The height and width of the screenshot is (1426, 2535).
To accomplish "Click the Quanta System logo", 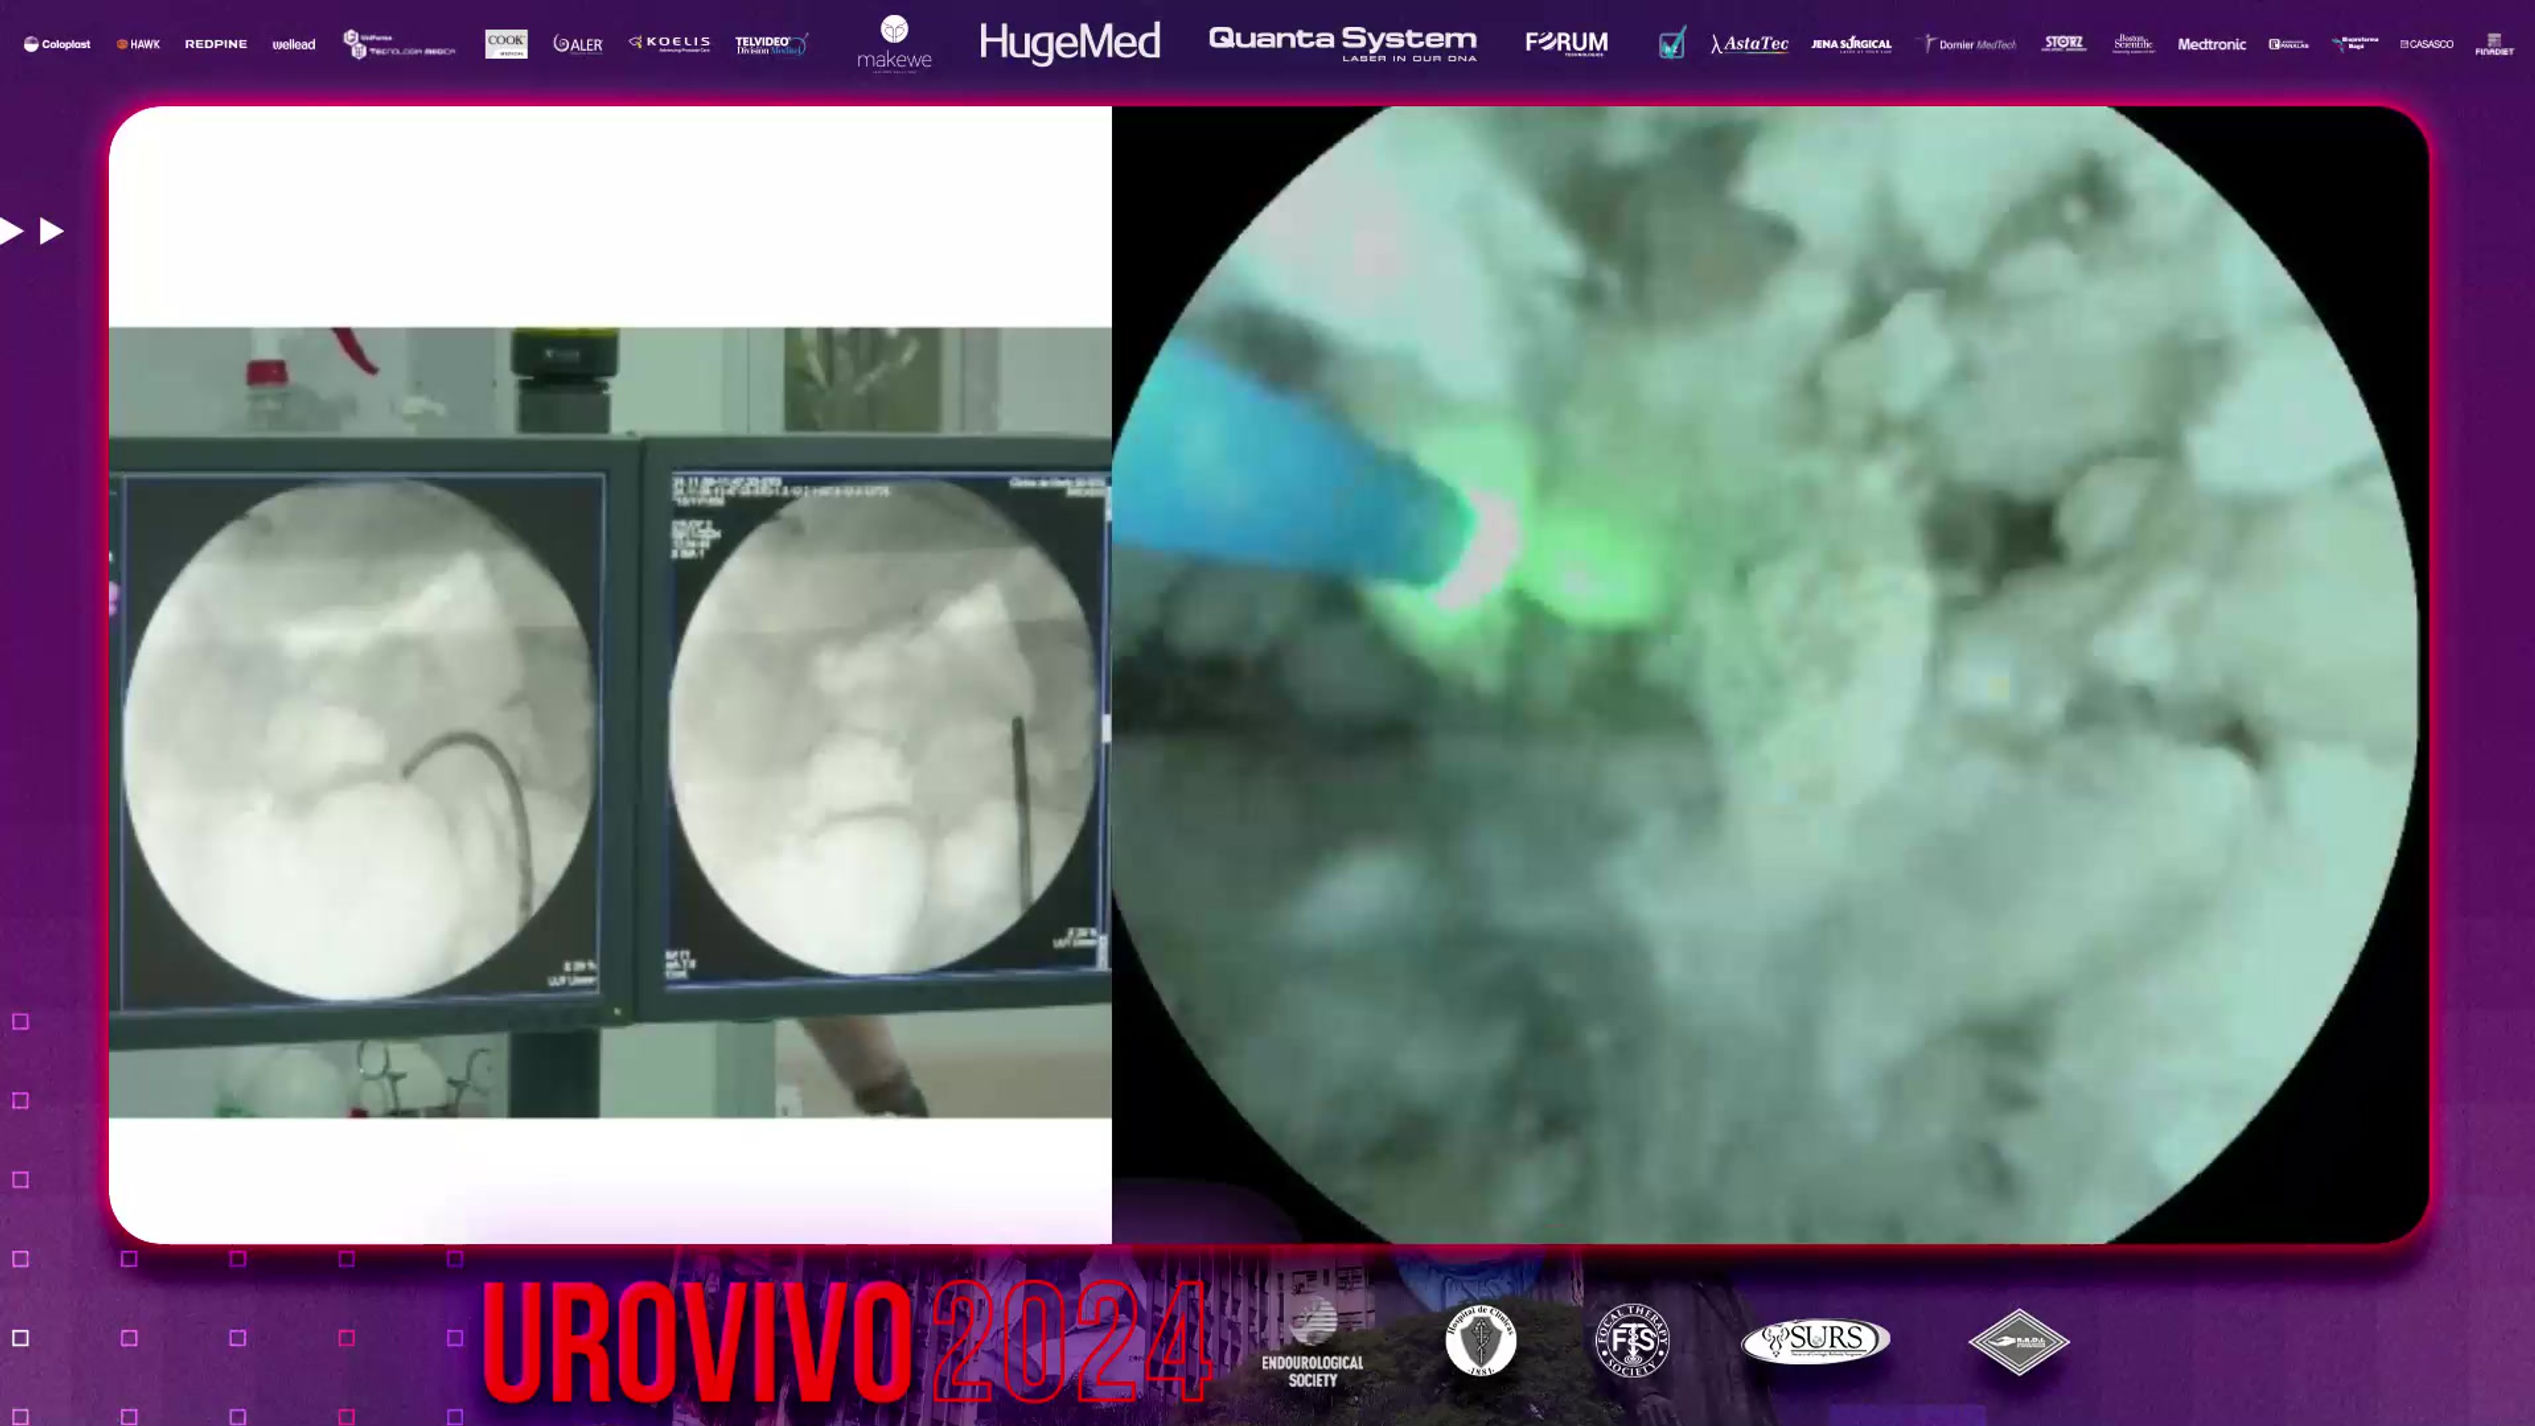I will (x=1342, y=43).
